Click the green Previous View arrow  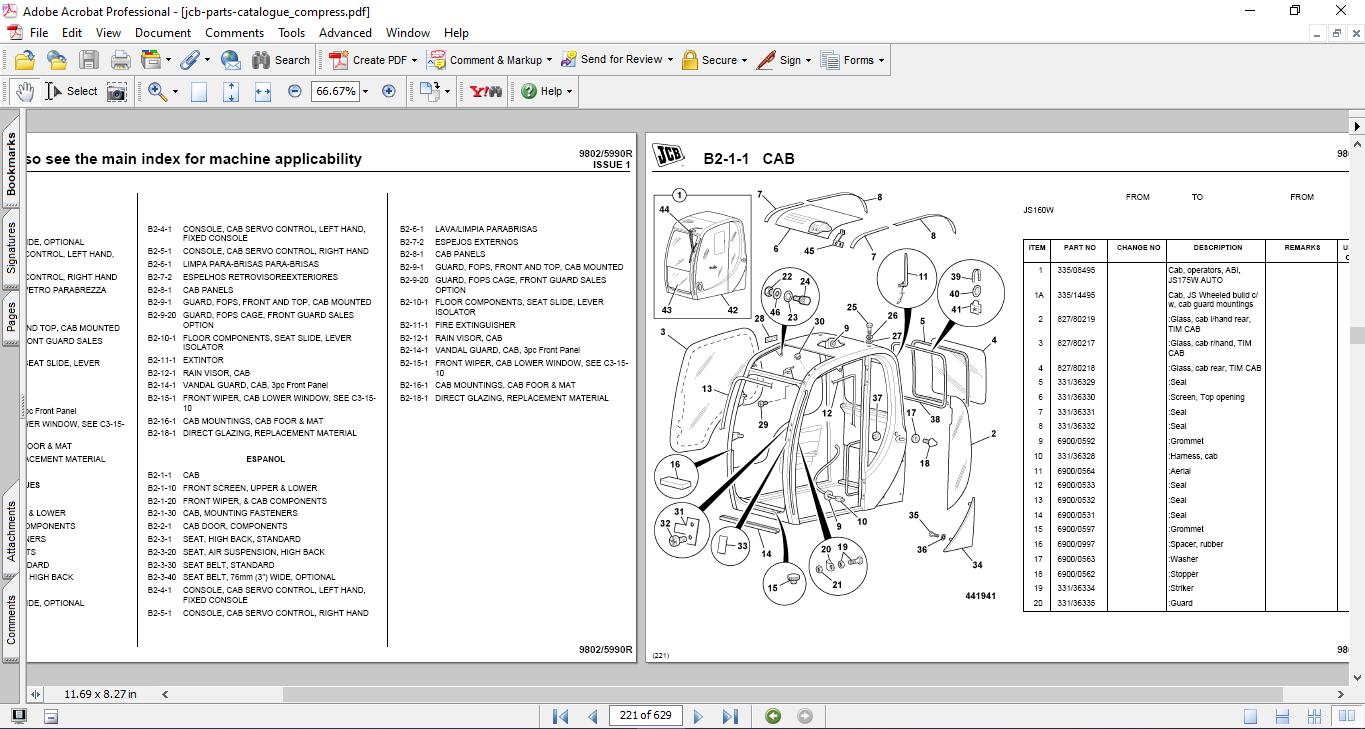point(773,716)
